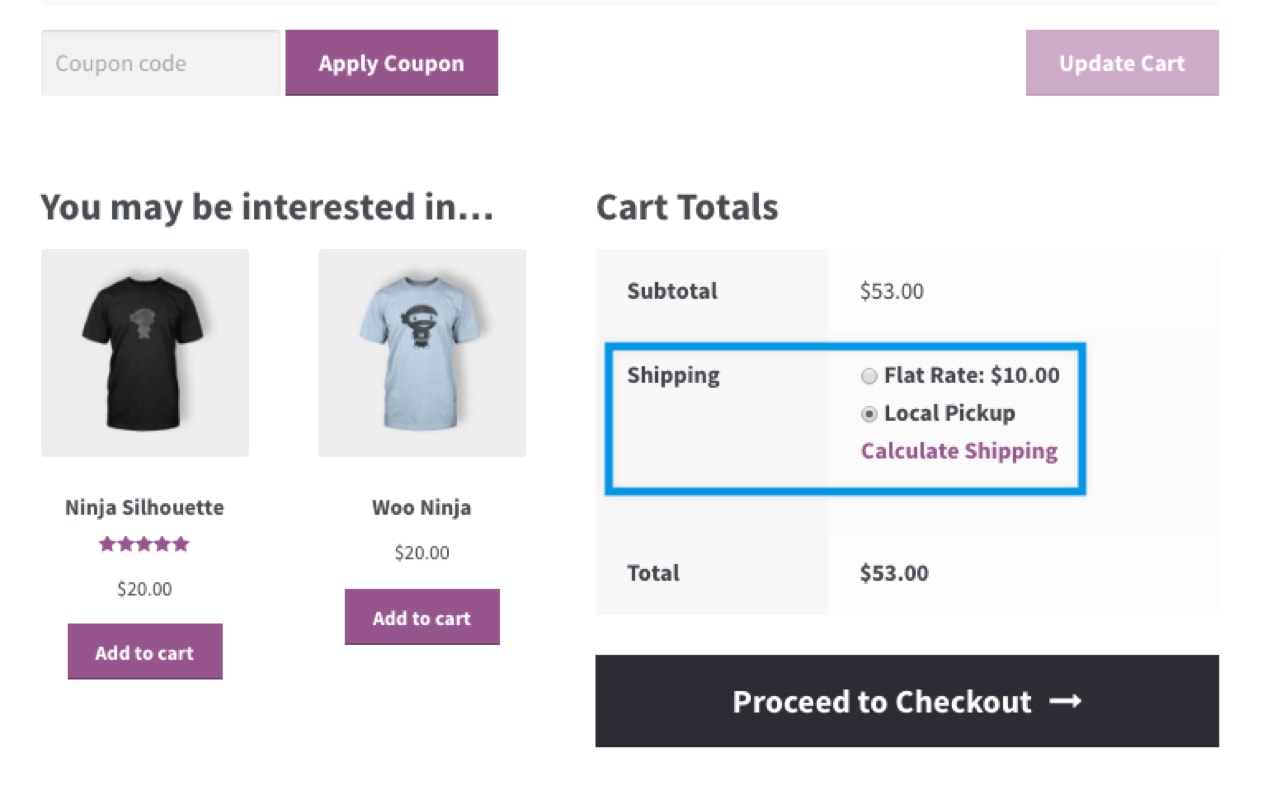The width and height of the screenshot is (1272, 800).
Task: Click the Ninja Silhouette shirt thumbnail
Action: tap(144, 352)
